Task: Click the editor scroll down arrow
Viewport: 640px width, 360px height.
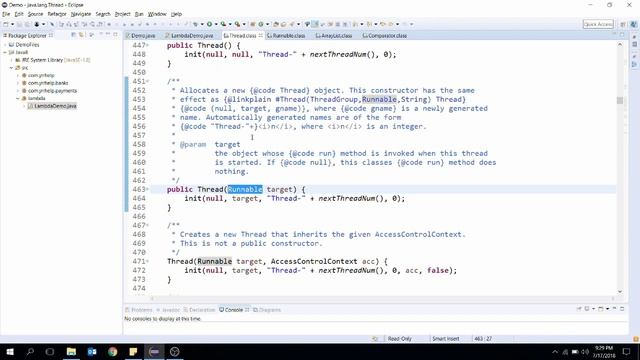Action: click(x=620, y=291)
